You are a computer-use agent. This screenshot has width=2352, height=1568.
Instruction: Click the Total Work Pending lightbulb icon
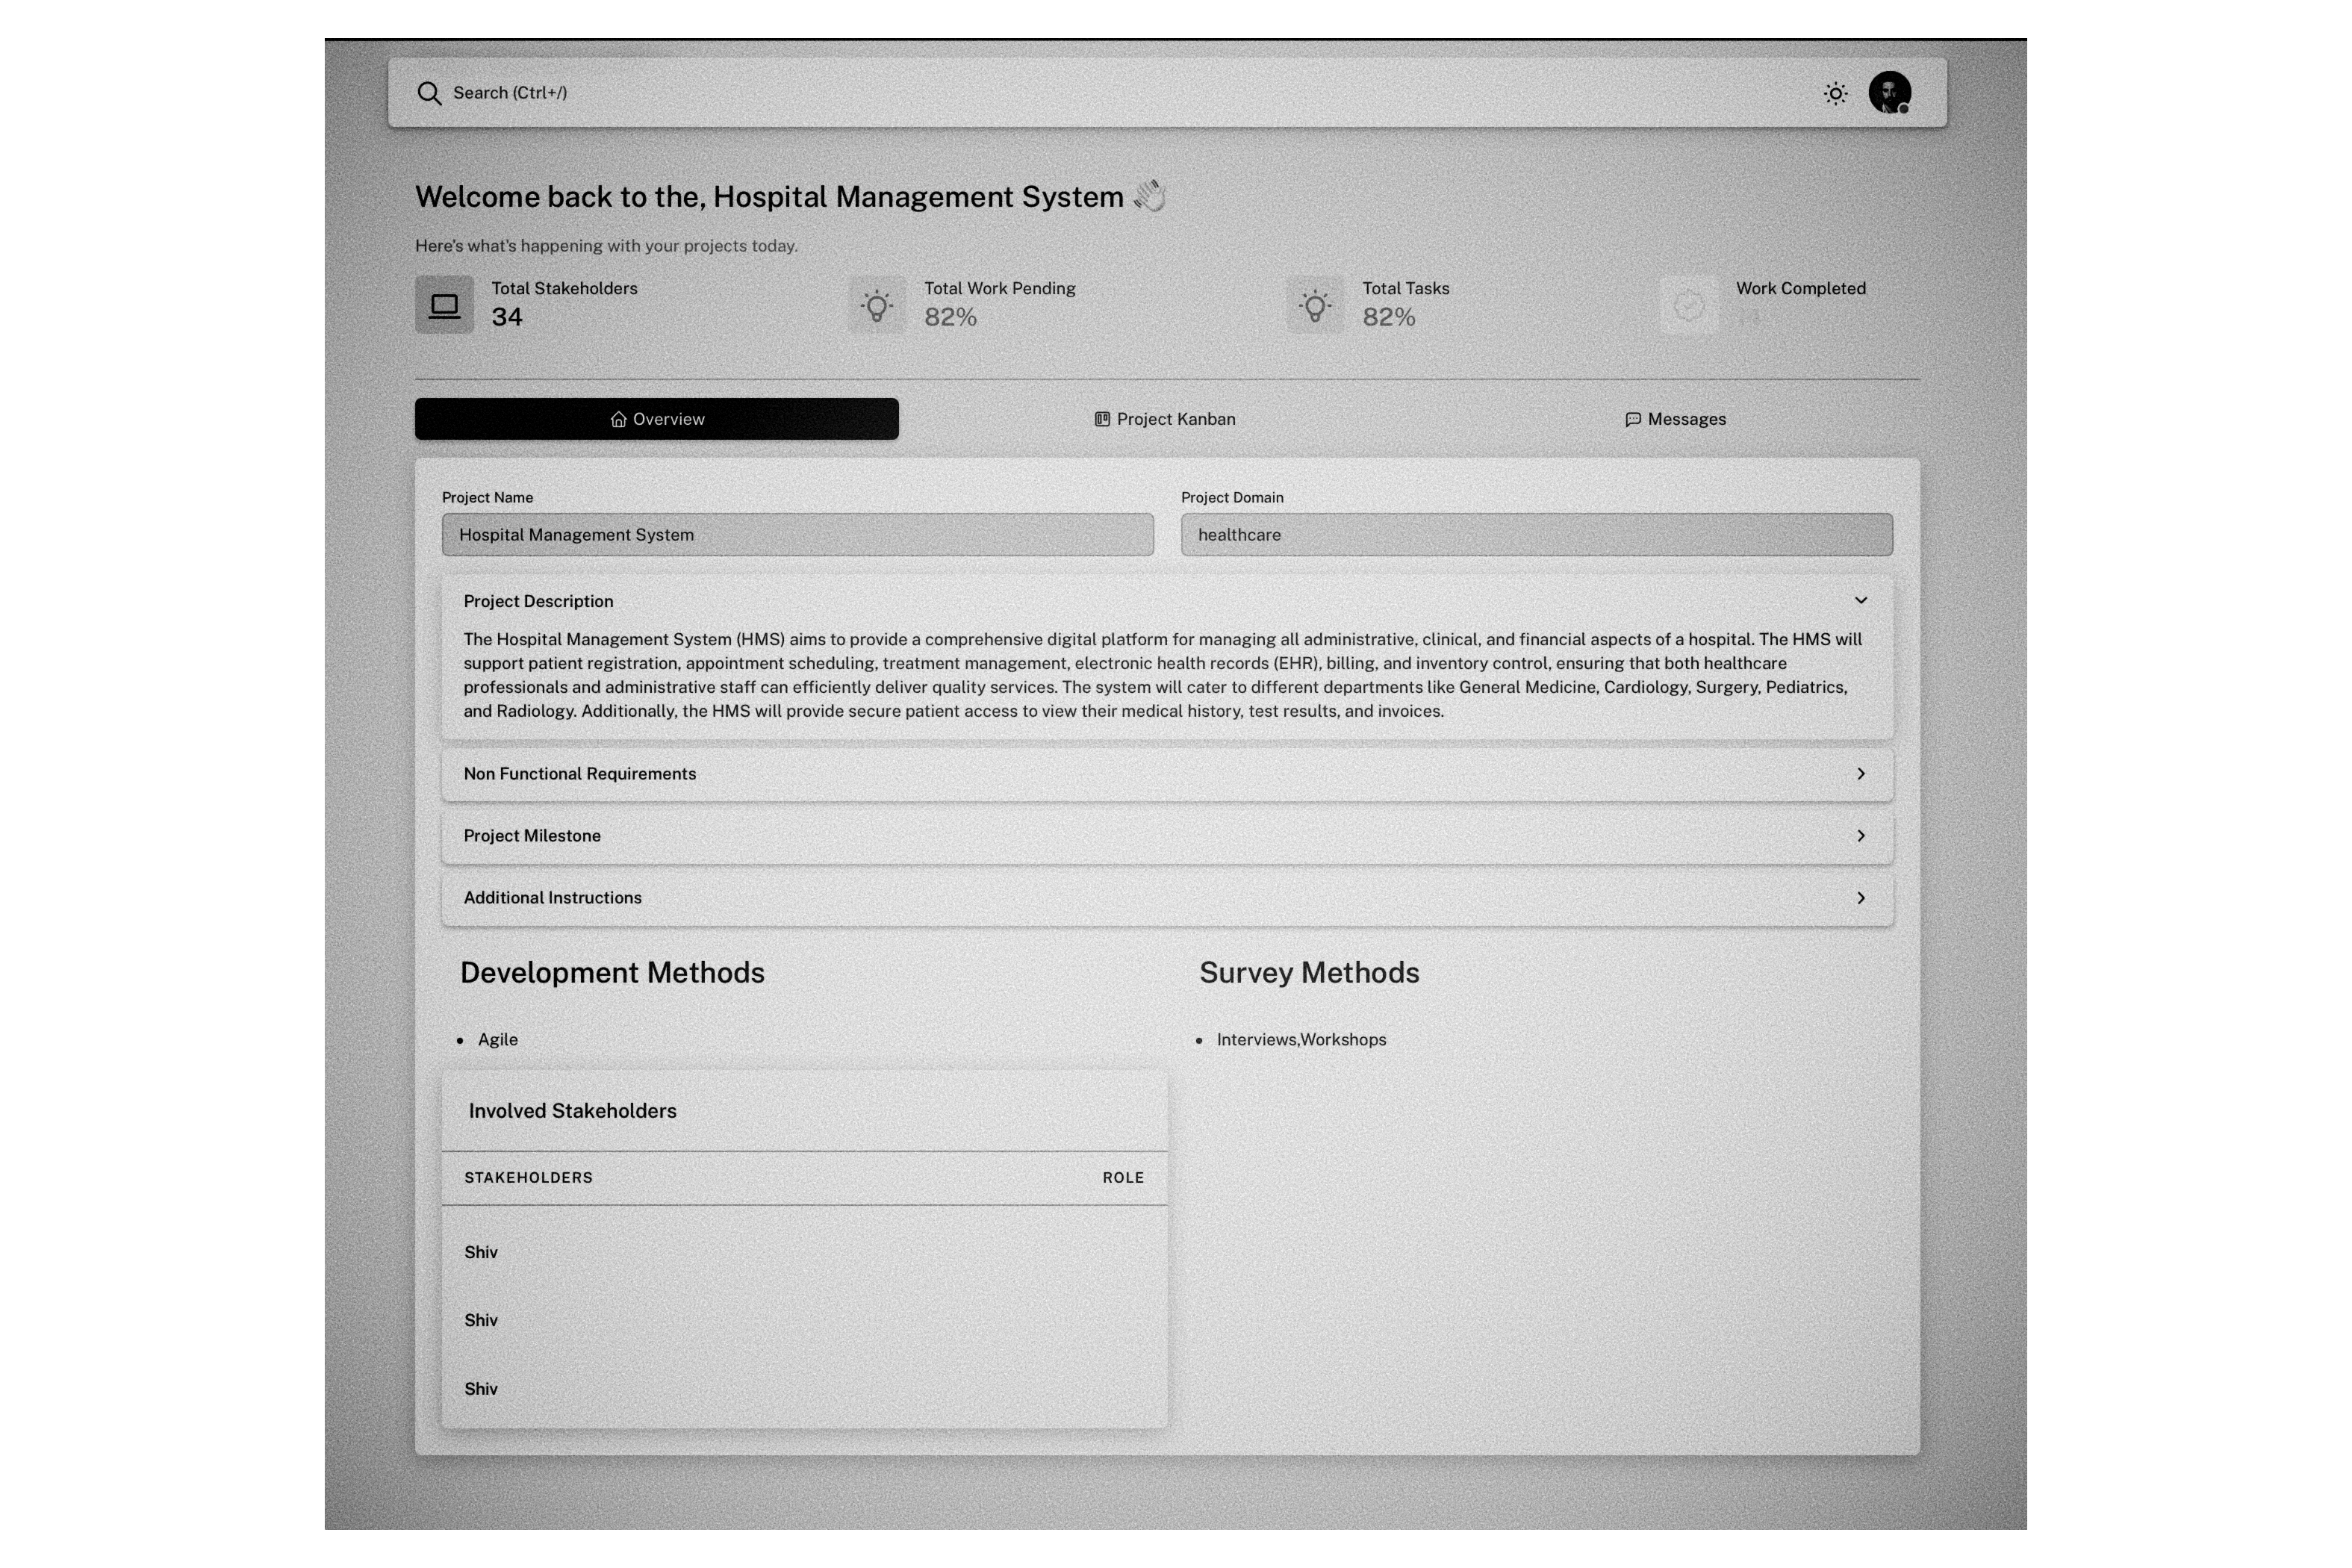pyautogui.click(x=877, y=305)
